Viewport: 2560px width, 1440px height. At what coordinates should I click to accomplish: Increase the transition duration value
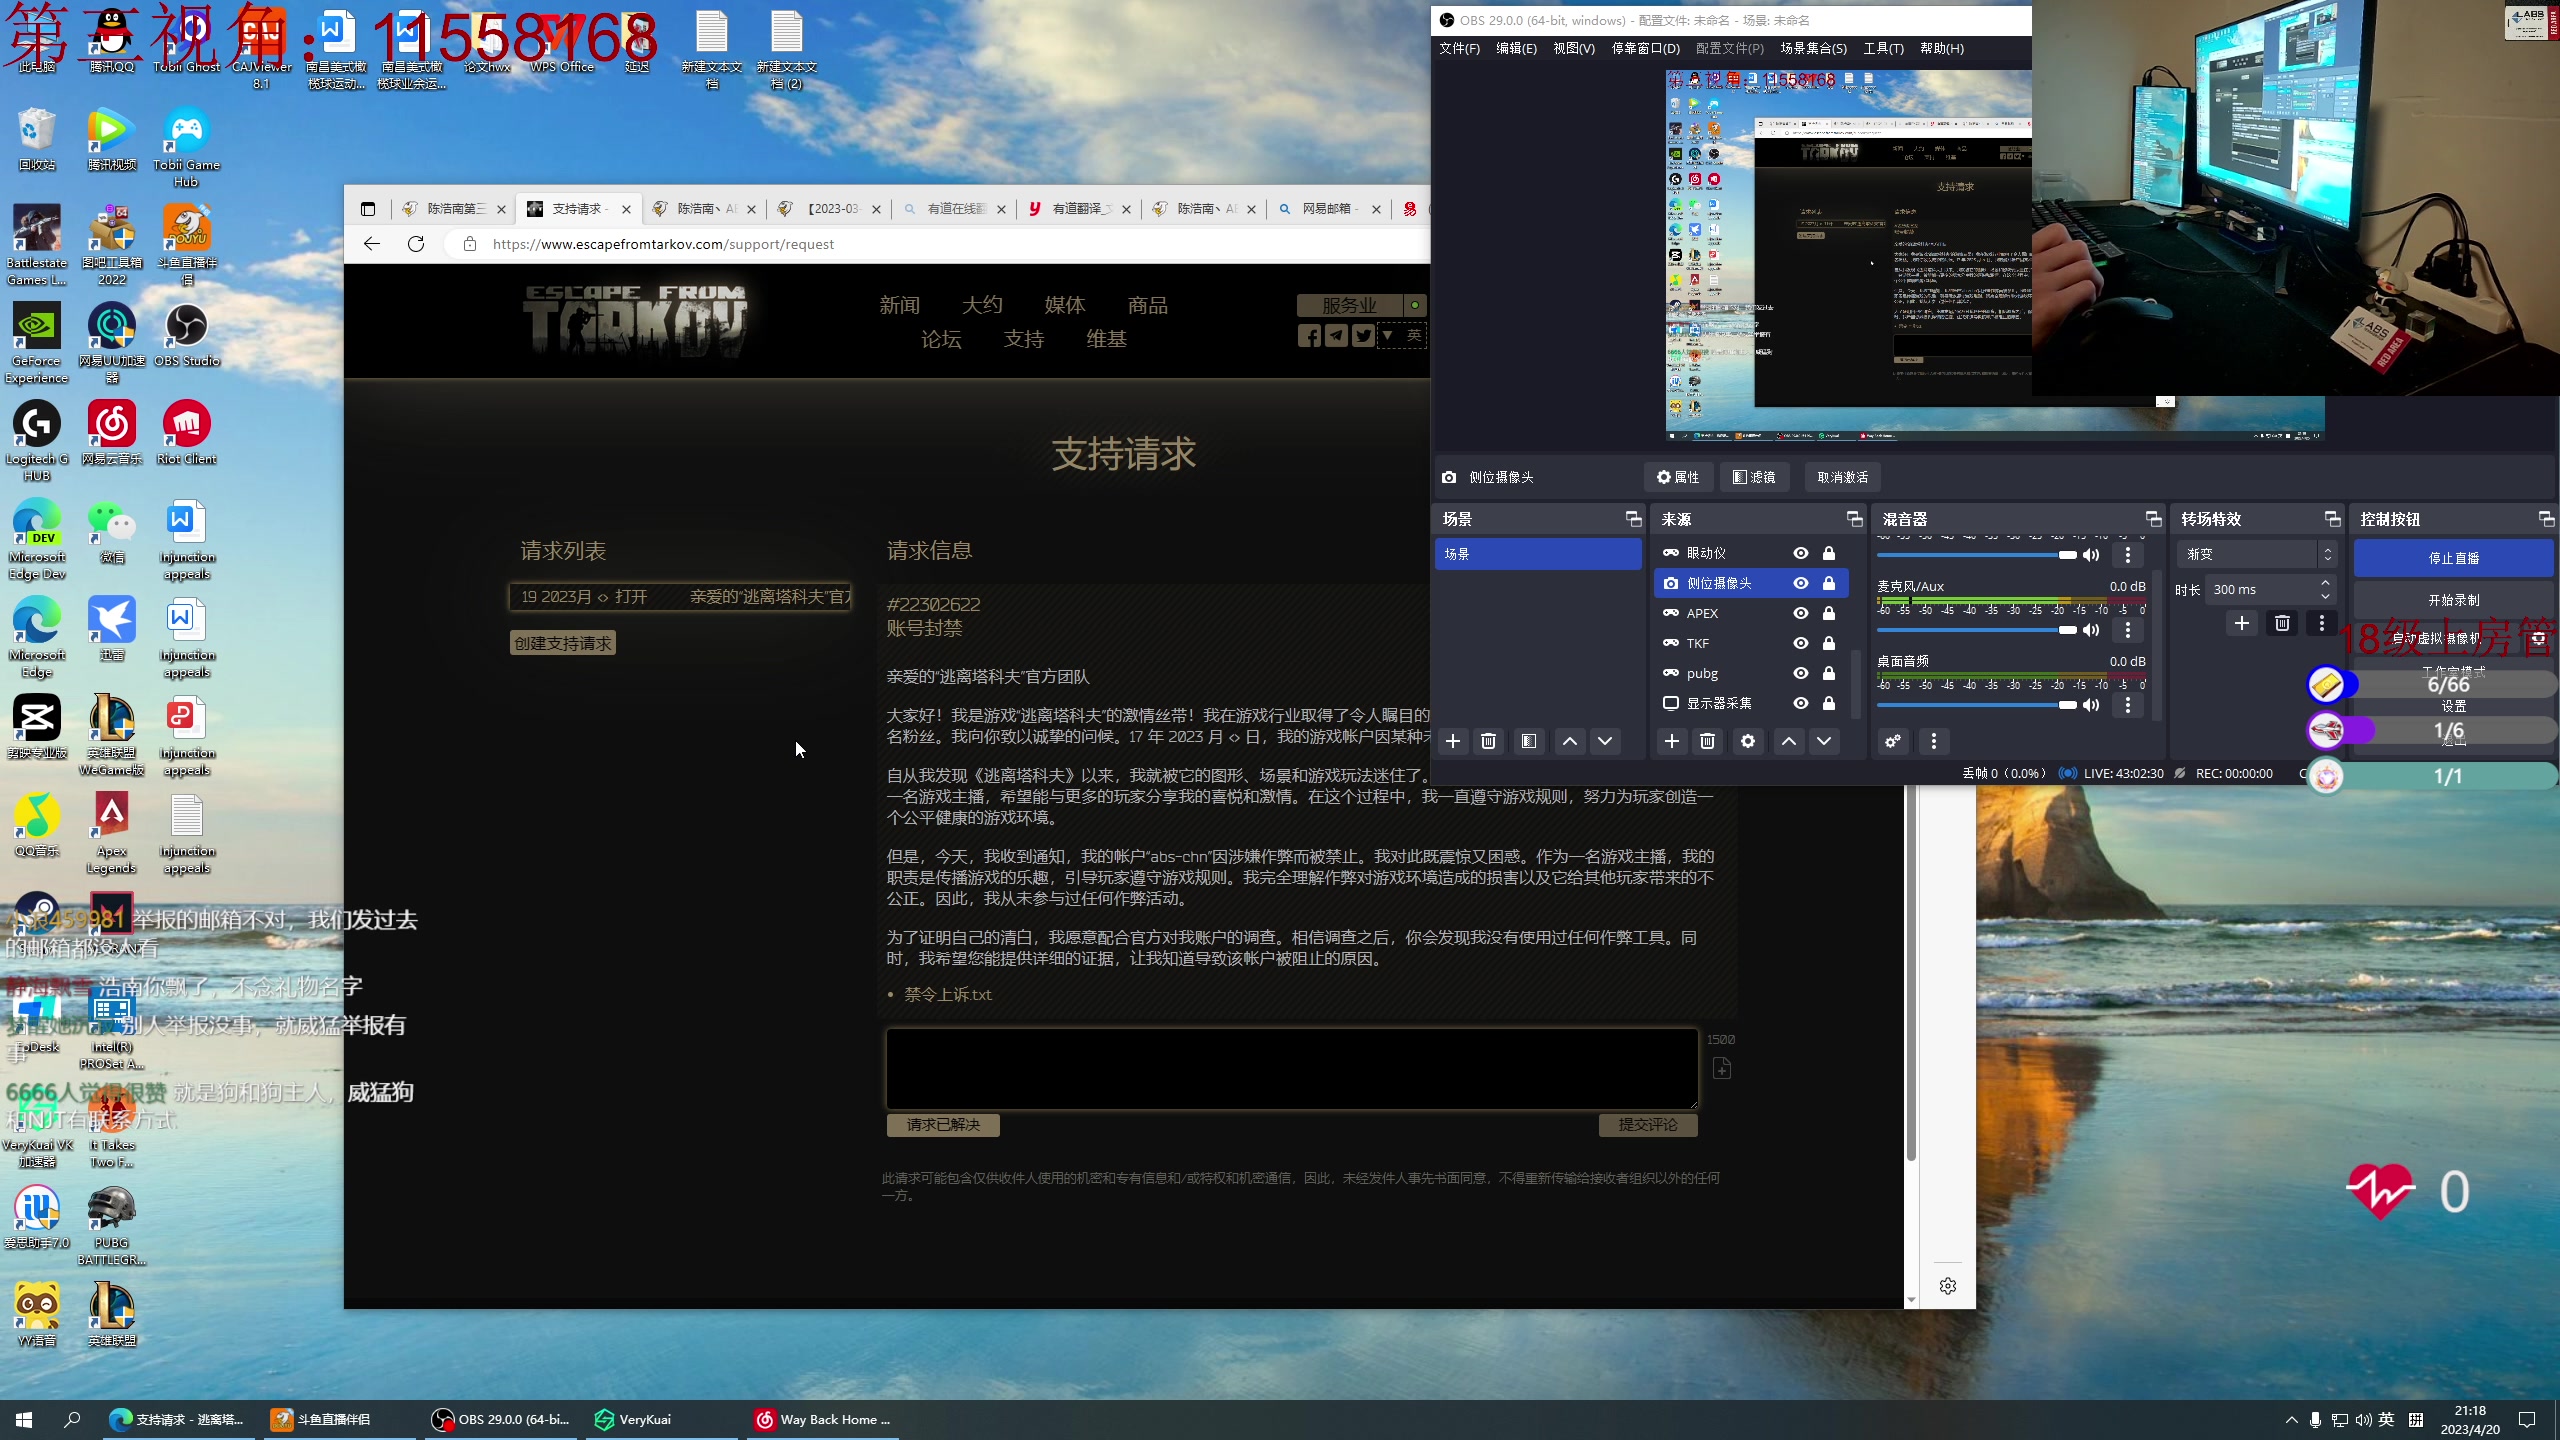pos(2325,583)
